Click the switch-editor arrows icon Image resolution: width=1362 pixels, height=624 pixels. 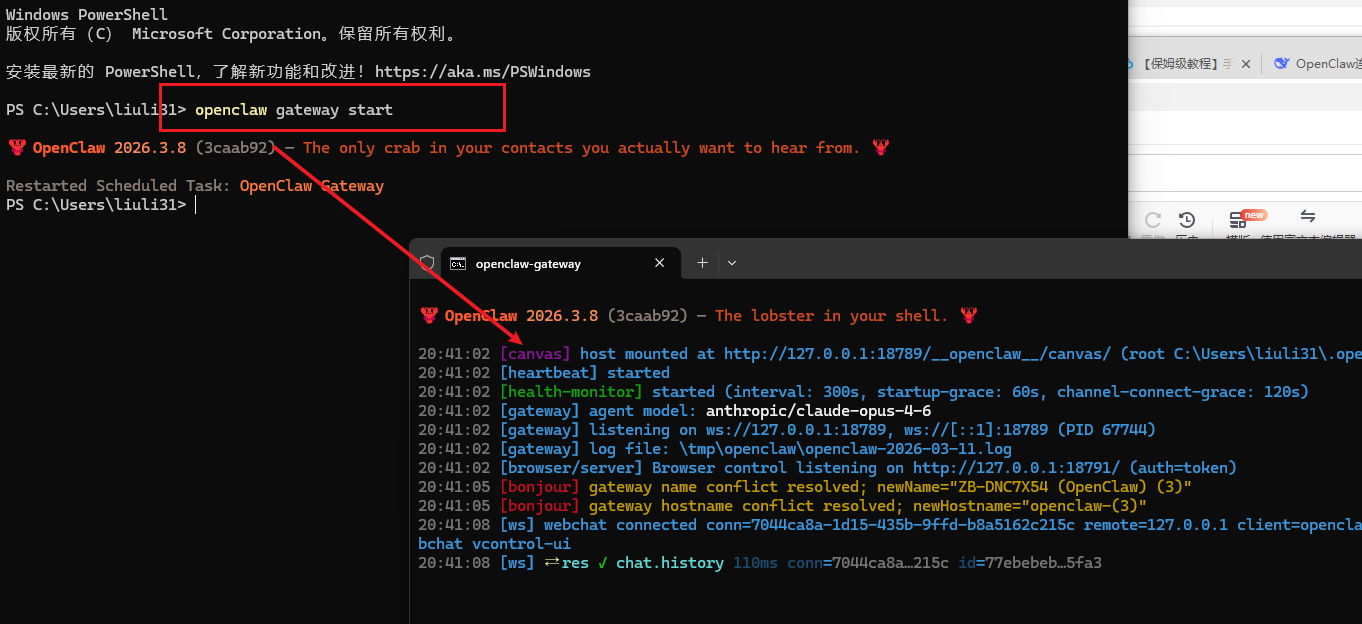point(1307,217)
